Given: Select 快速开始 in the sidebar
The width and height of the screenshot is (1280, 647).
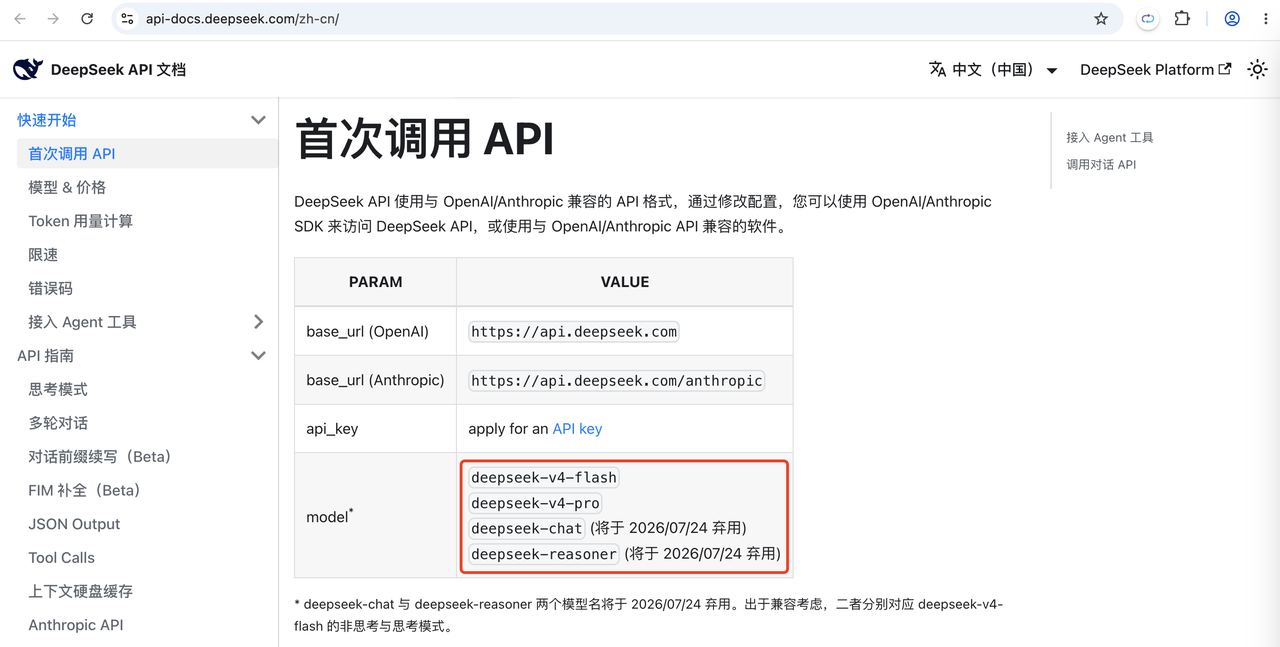Looking at the screenshot, I should tap(47, 120).
